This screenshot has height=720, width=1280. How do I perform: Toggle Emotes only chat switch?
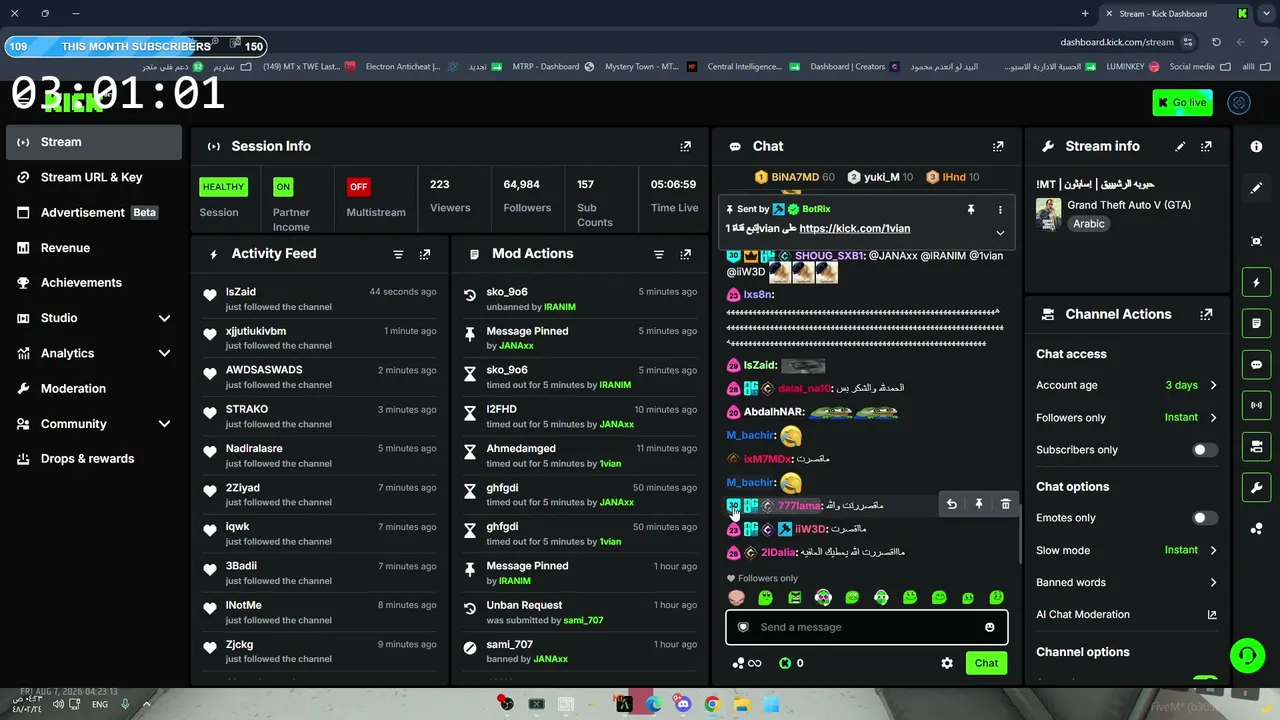pyautogui.click(x=1205, y=518)
